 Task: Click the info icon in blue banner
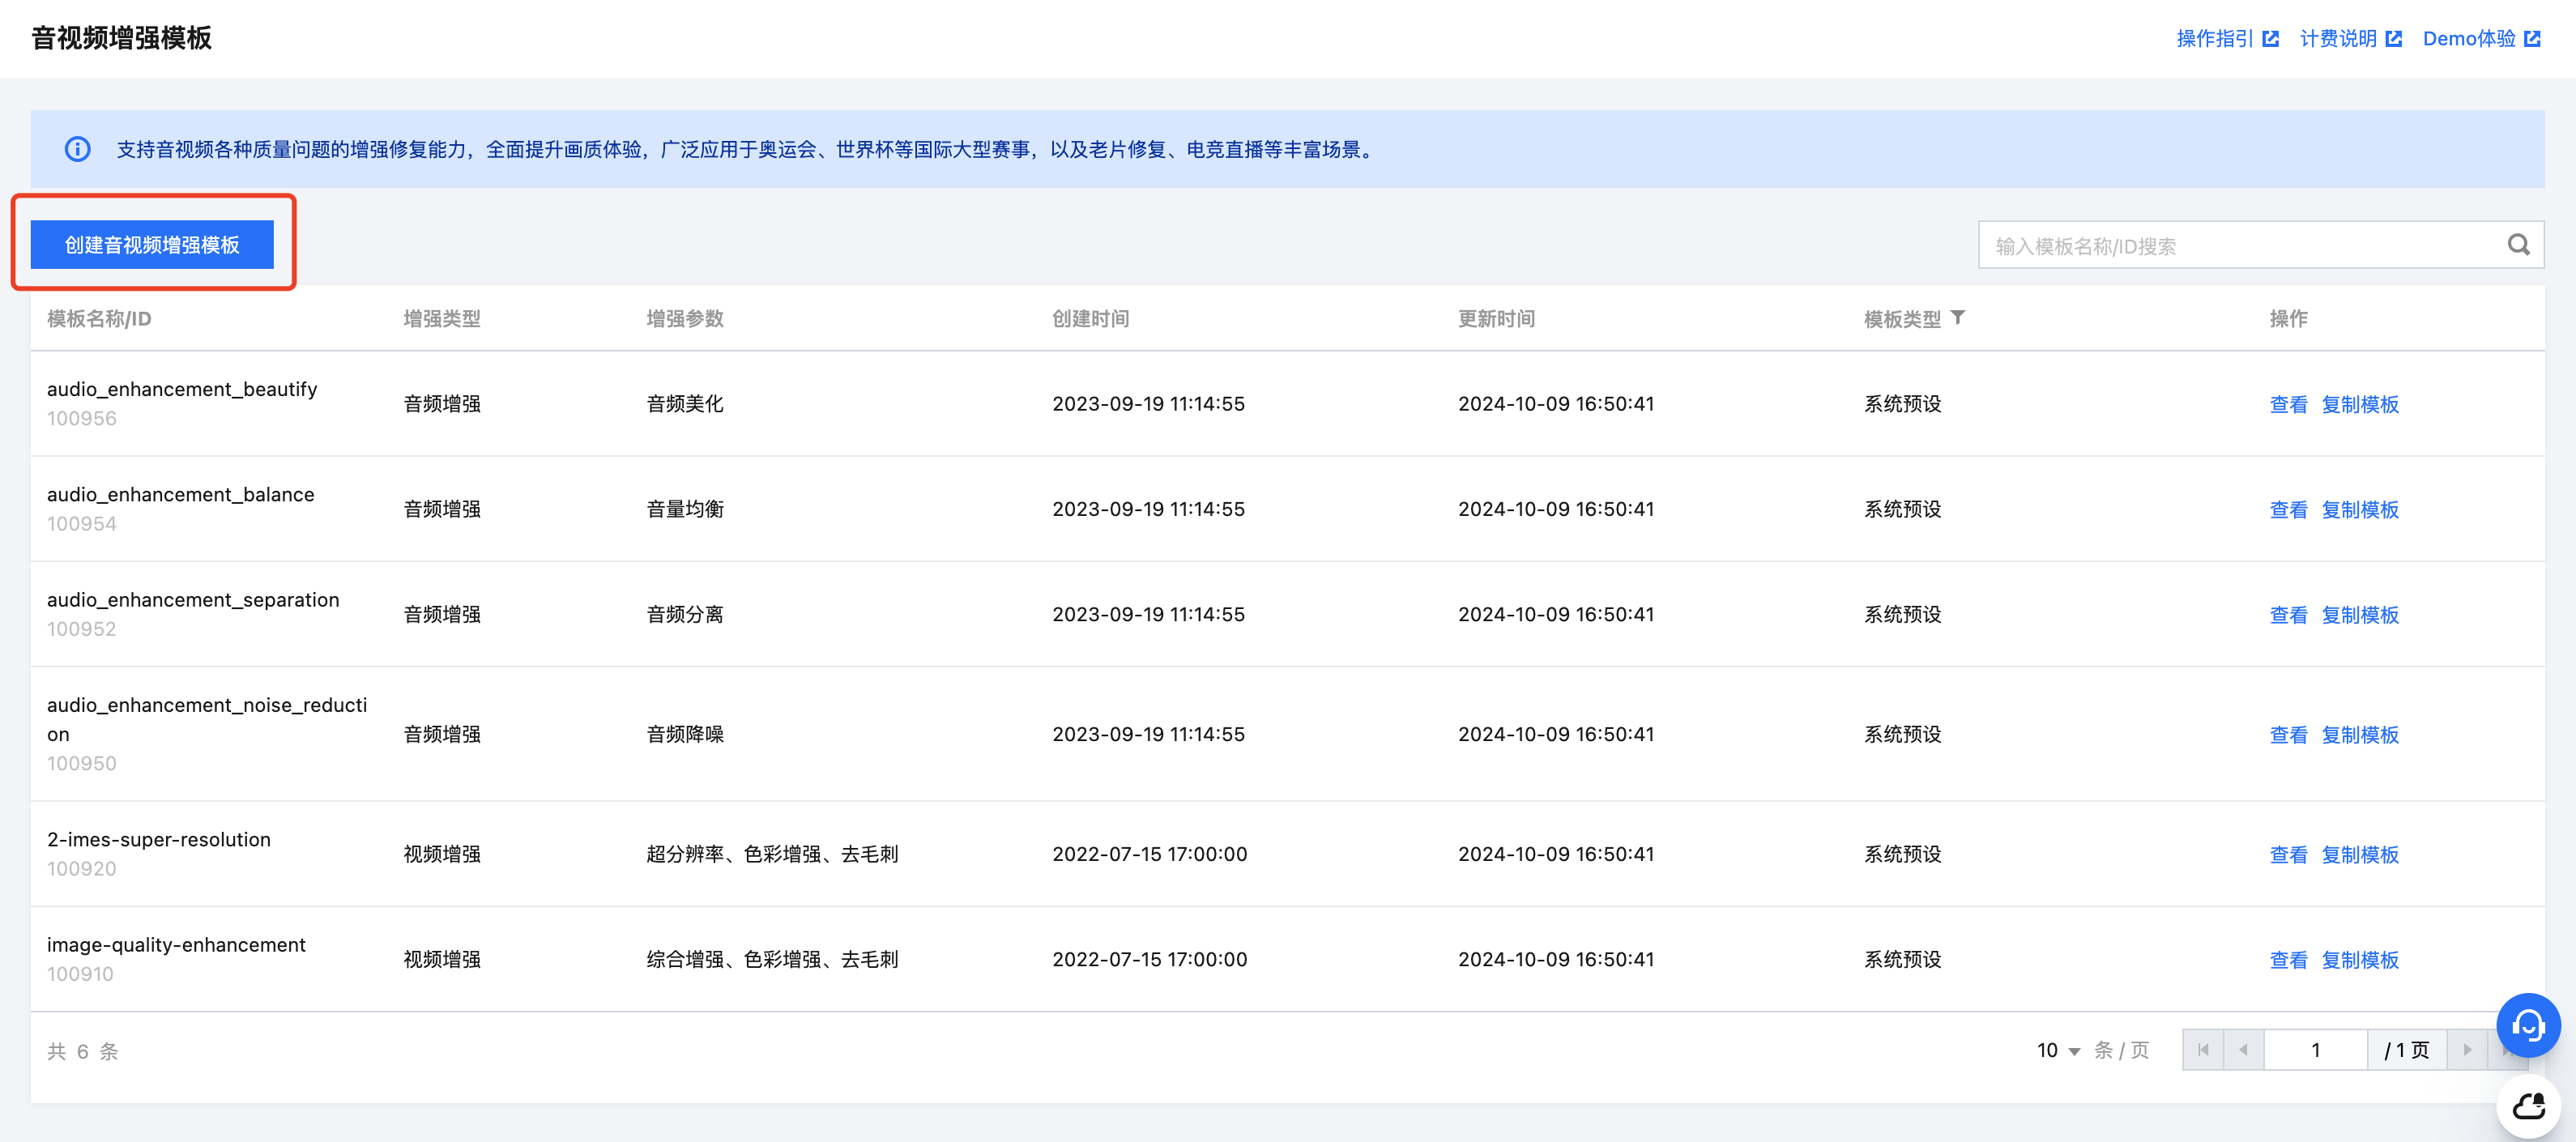(x=77, y=149)
